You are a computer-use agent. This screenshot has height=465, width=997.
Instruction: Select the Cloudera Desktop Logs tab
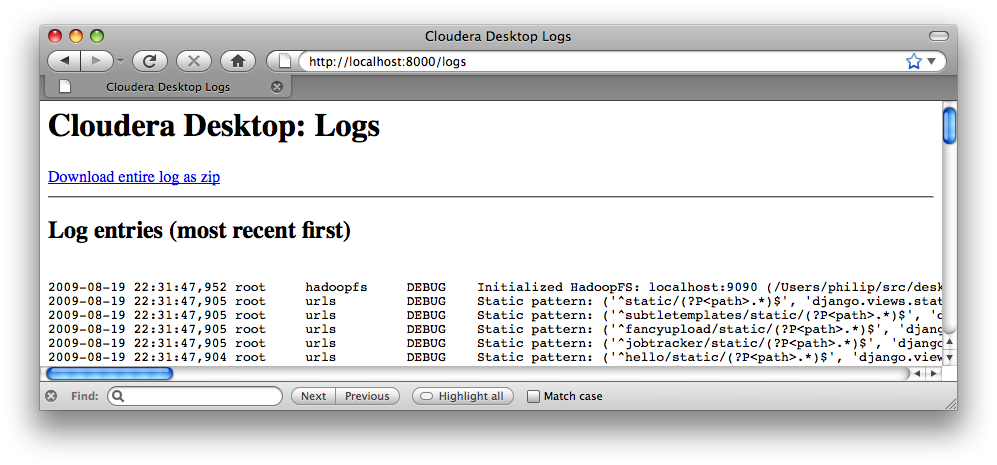(167, 87)
